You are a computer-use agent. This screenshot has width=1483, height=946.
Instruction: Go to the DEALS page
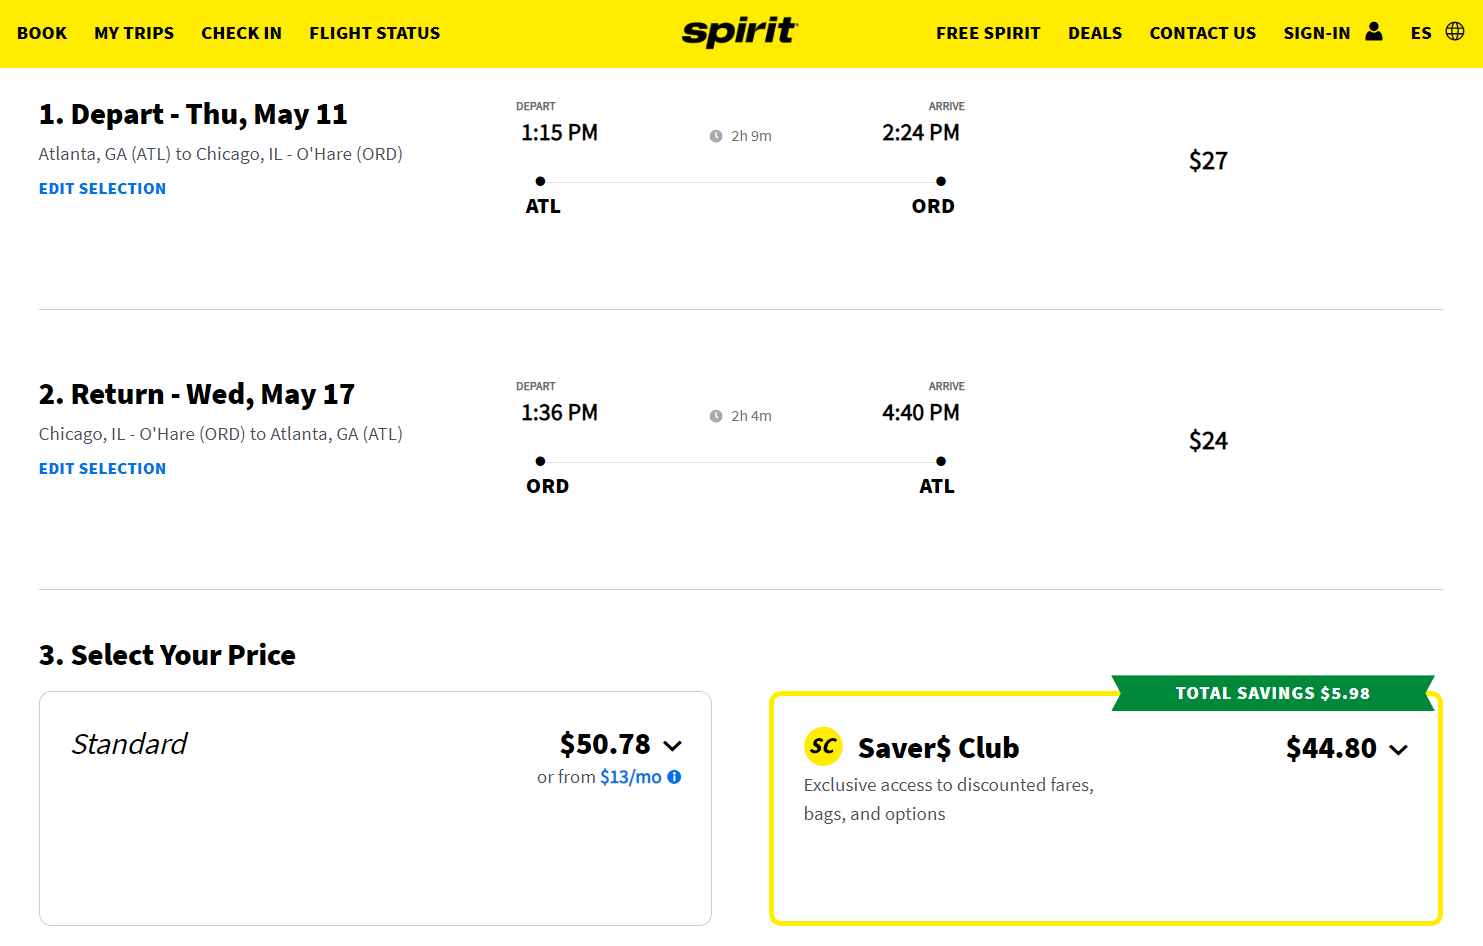click(x=1095, y=32)
